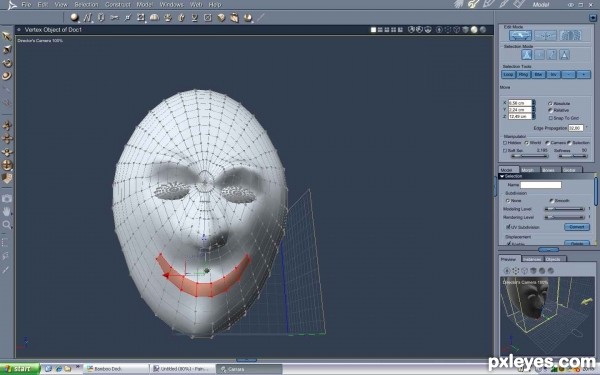600x375 pixels.
Task: Select the edge Selection Mode icon
Action: click(x=552, y=55)
